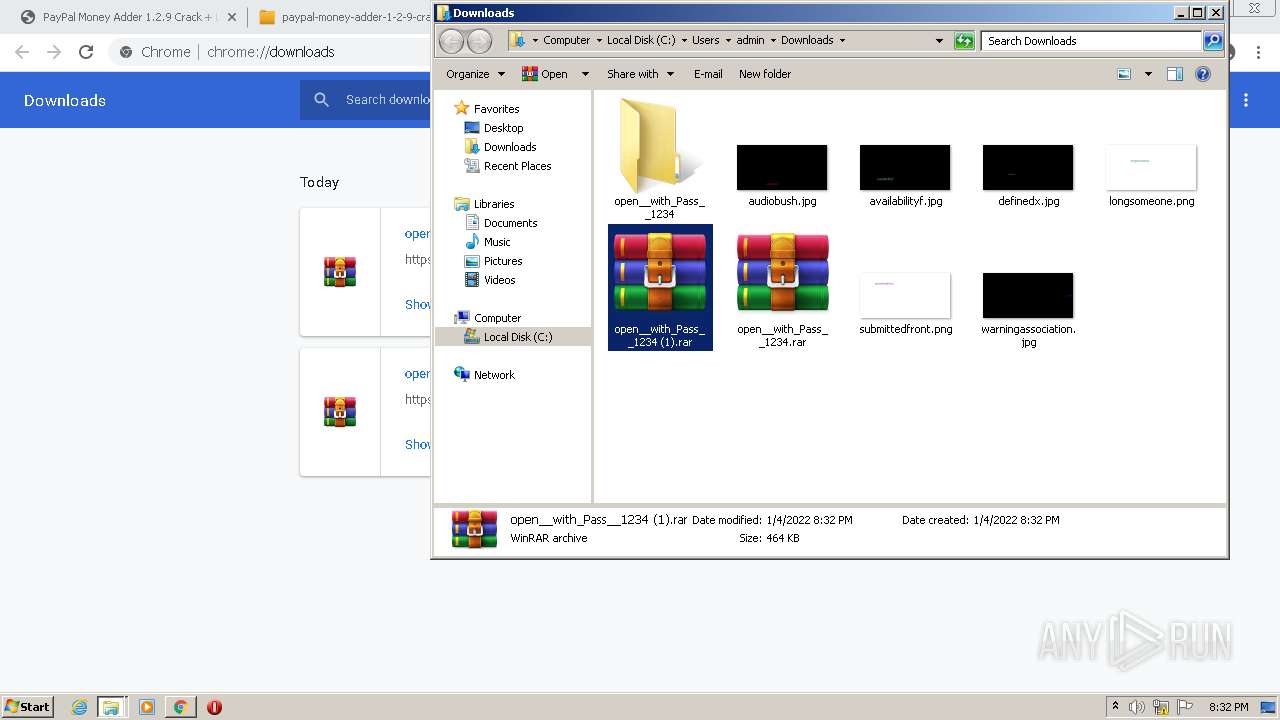This screenshot has height=720, width=1280.
Task: Click the Search Downloads field
Action: tap(1091, 41)
